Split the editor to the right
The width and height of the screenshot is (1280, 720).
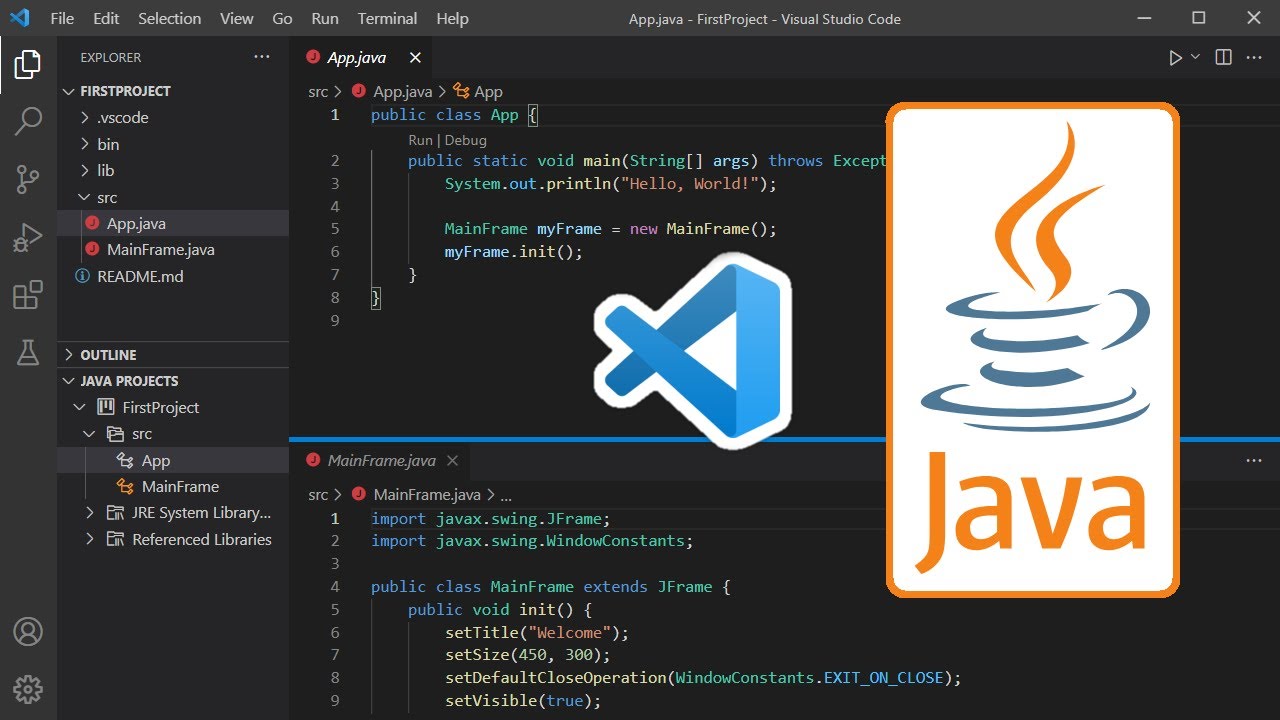(x=1223, y=58)
